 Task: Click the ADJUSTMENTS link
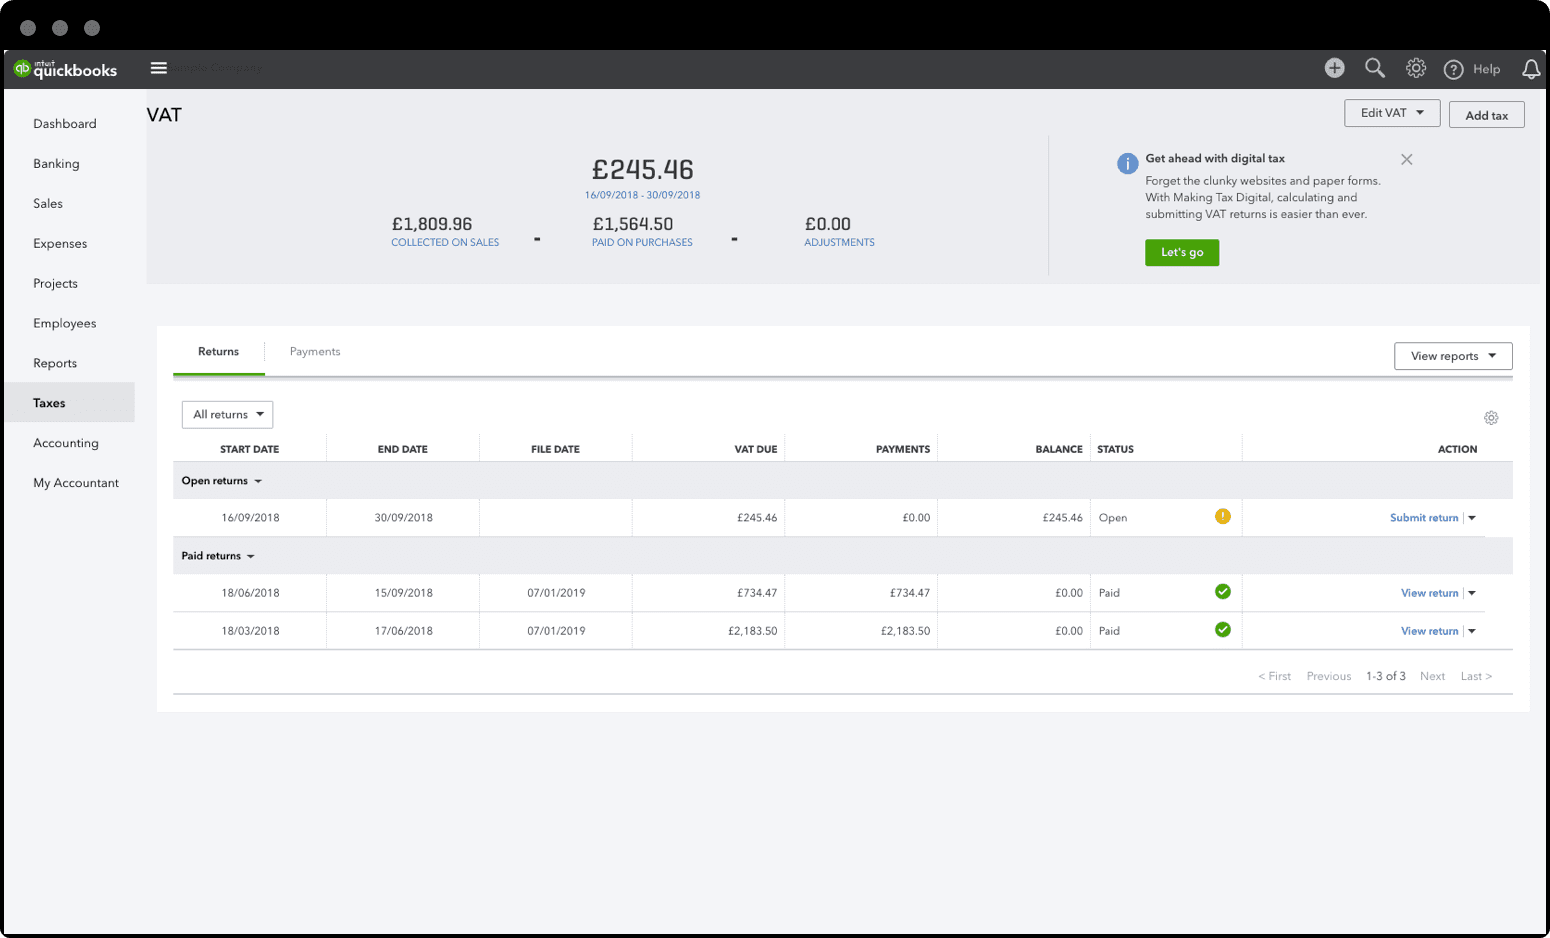pos(839,243)
